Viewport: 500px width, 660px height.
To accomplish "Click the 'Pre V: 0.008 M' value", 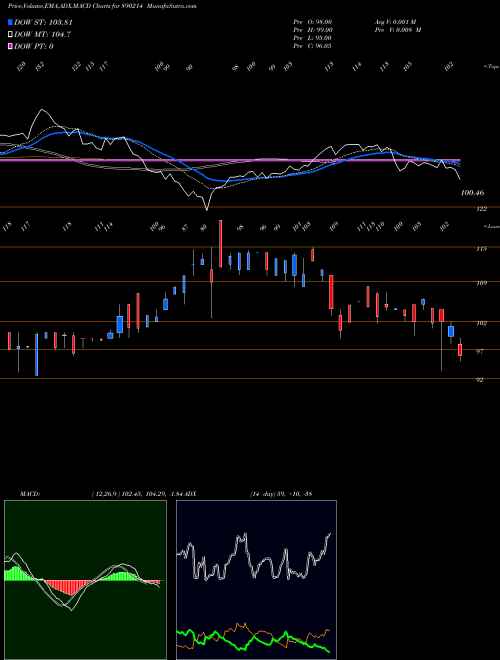I will pos(398,30).
